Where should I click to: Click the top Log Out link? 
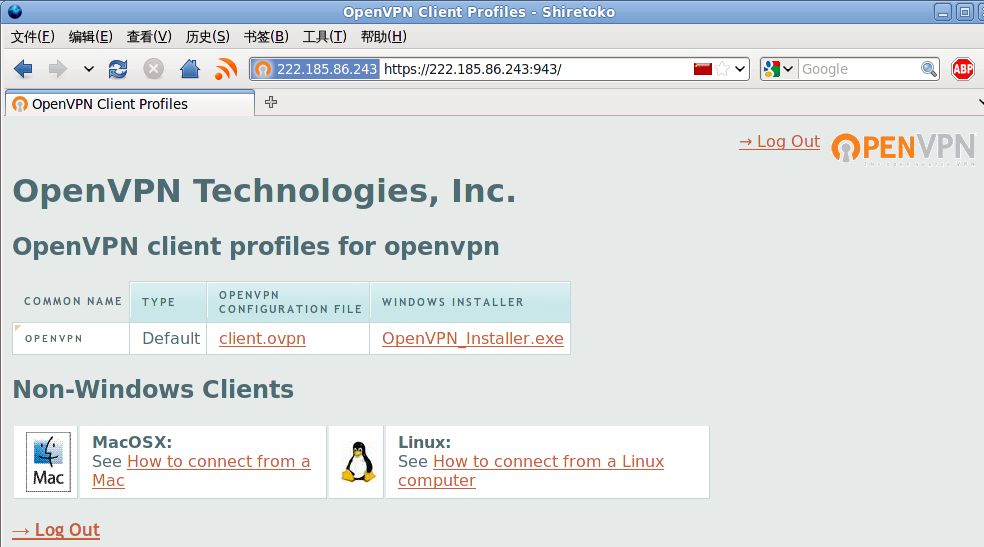779,142
